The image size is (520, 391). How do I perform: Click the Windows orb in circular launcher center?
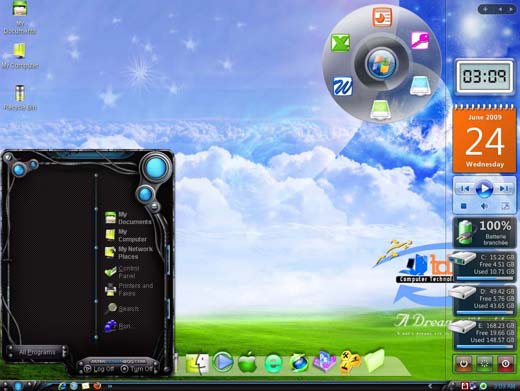(x=381, y=63)
